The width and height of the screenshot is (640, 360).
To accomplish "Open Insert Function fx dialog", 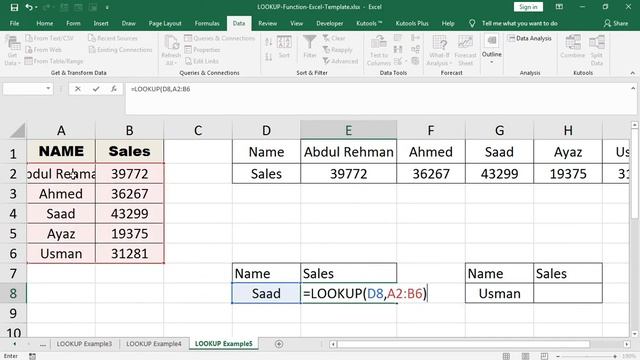I will (x=113, y=89).
